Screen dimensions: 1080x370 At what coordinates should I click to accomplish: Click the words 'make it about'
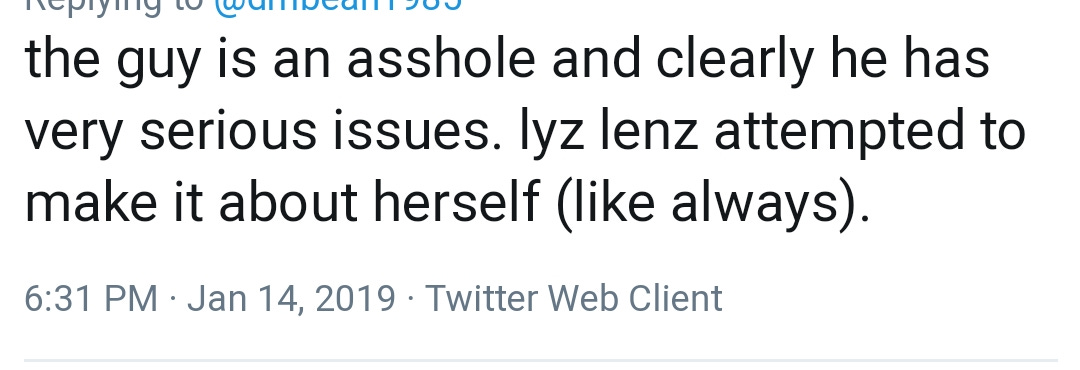pyautogui.click(x=191, y=203)
